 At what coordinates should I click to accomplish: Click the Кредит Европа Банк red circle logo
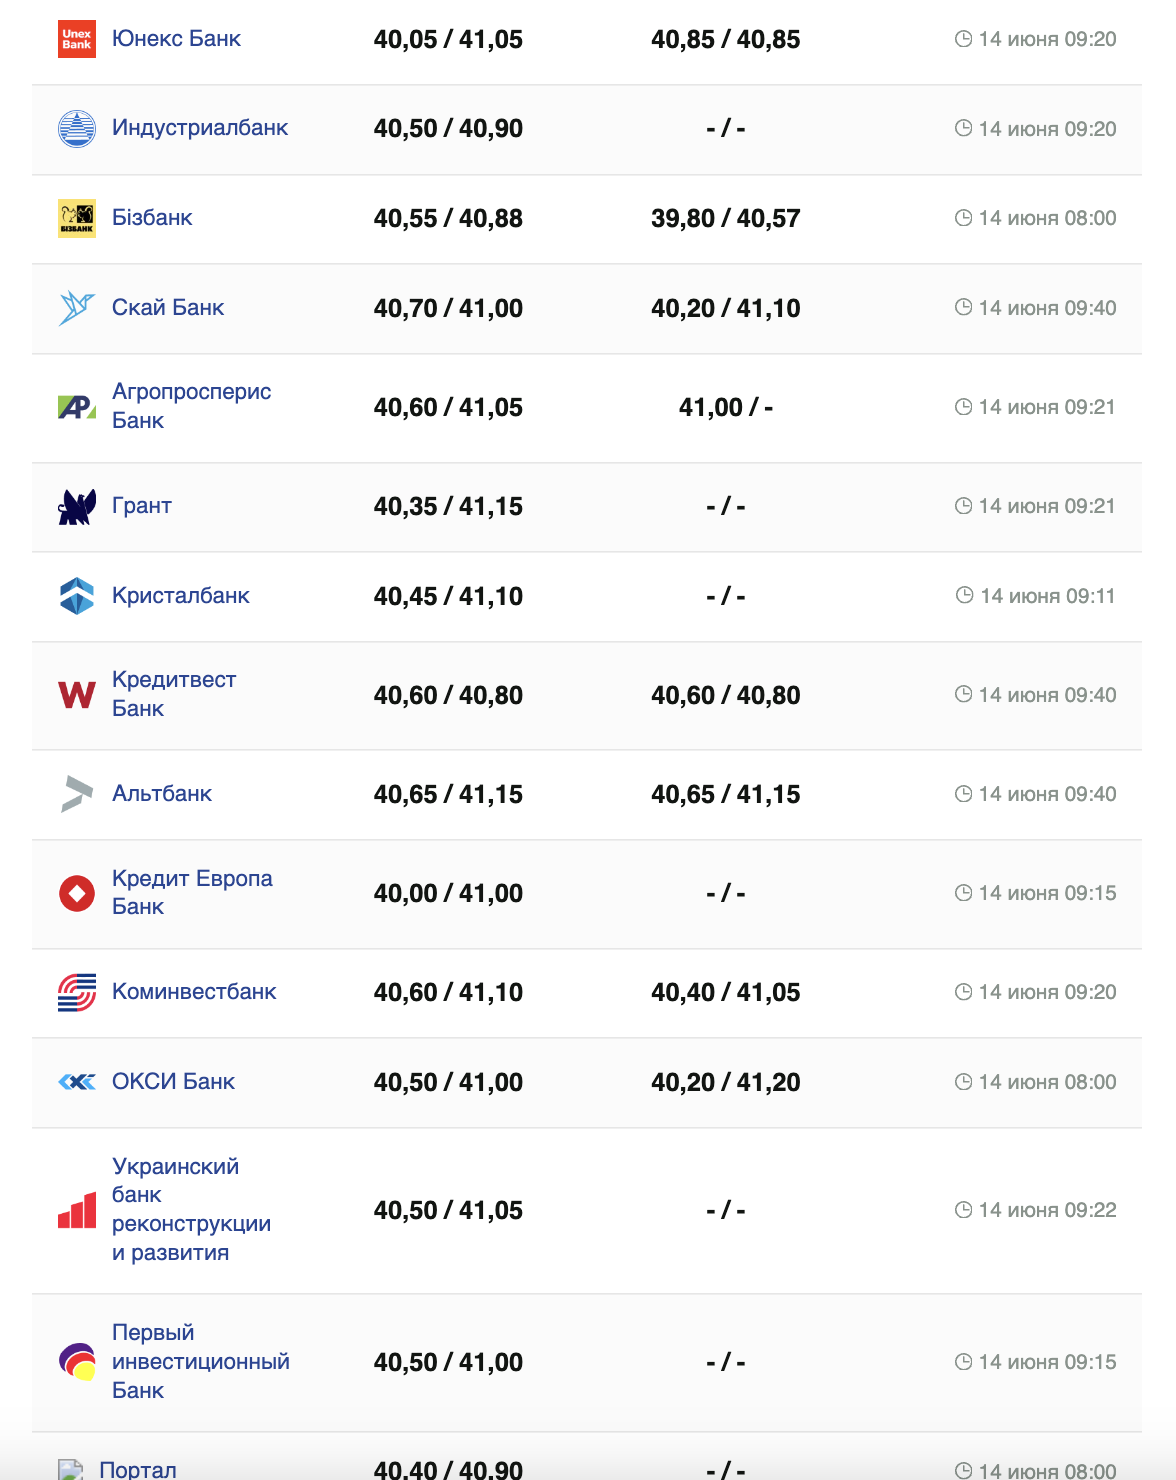click(77, 893)
